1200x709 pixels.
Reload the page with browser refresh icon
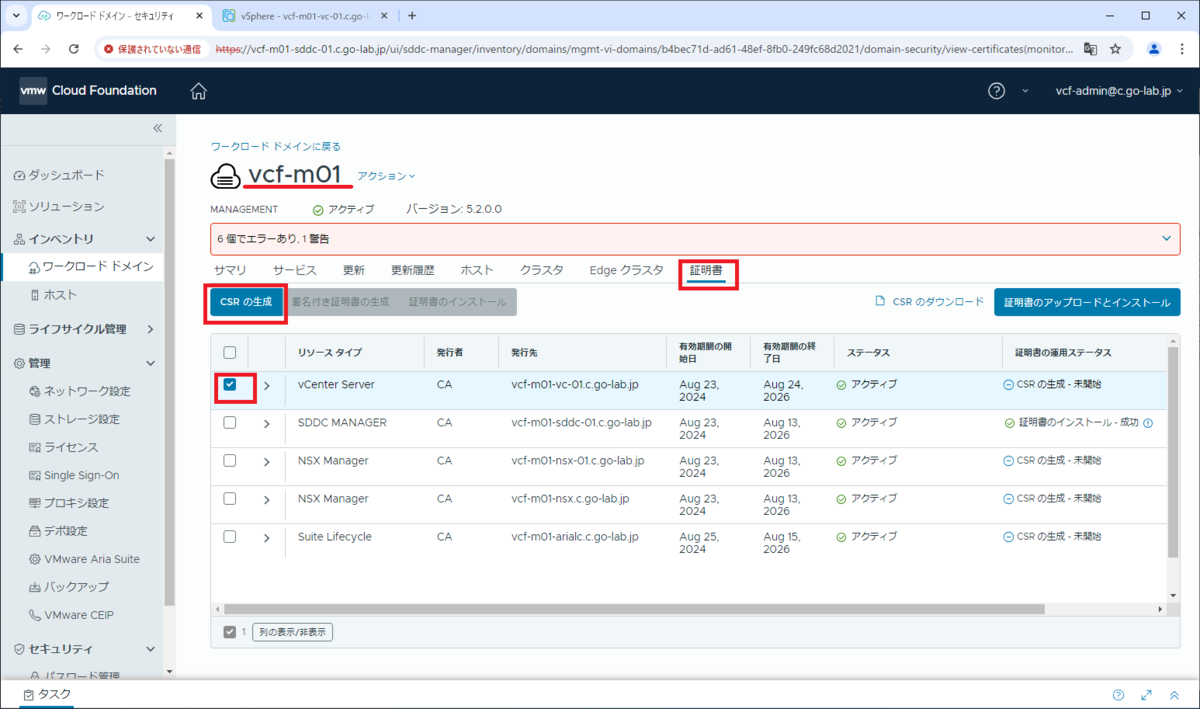[74, 48]
